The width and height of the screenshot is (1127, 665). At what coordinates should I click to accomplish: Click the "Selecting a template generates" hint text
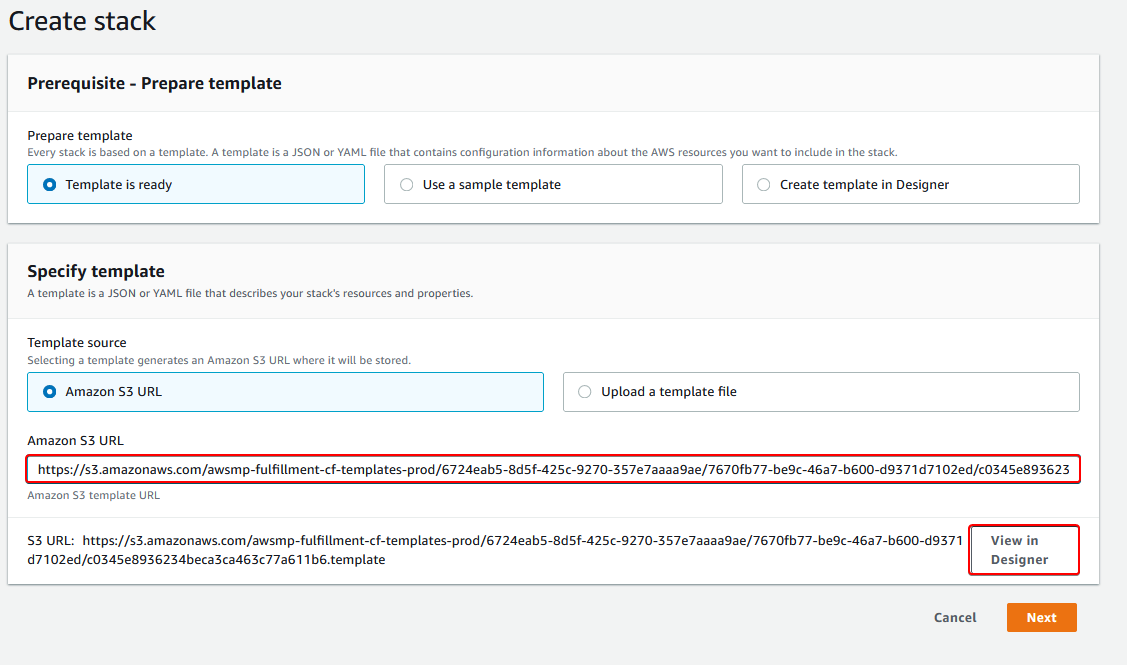click(x=218, y=360)
